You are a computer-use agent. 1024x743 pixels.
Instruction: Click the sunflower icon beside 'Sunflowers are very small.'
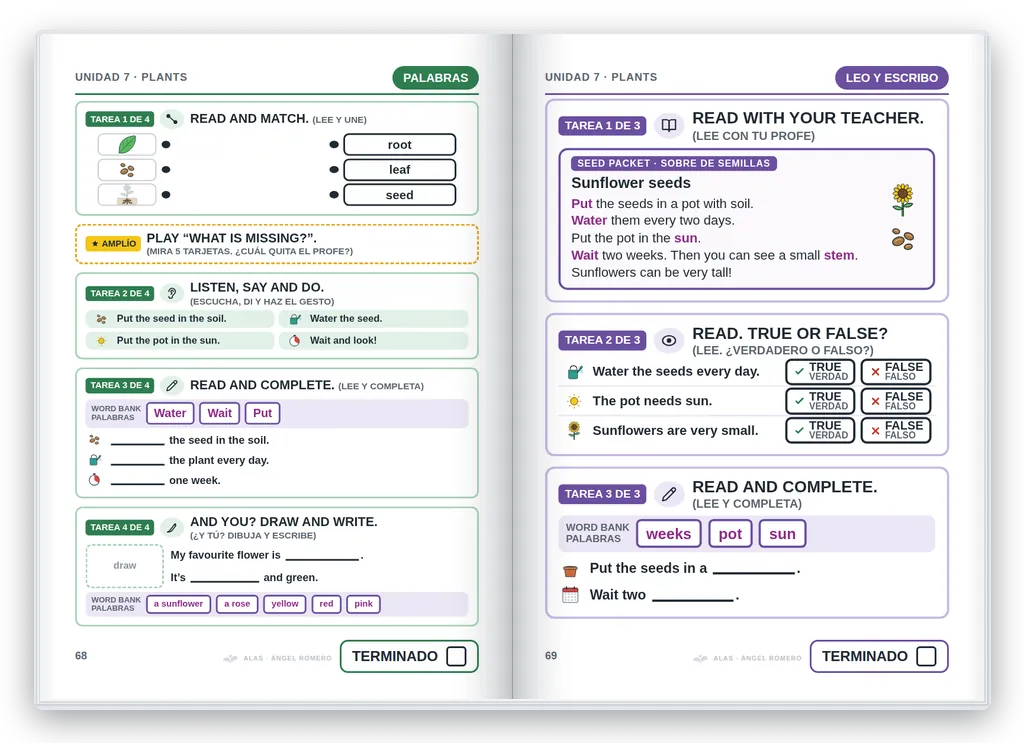(574, 430)
